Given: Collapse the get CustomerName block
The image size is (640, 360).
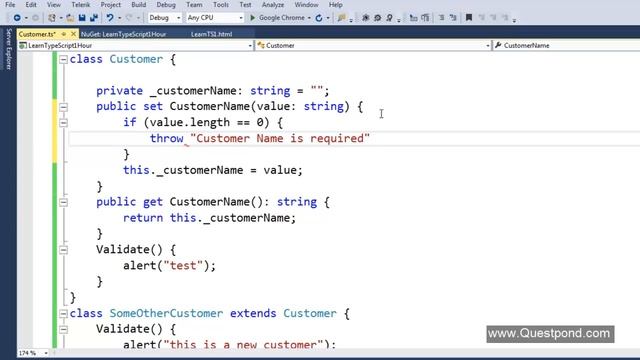Looking at the screenshot, I should [x=63, y=202].
